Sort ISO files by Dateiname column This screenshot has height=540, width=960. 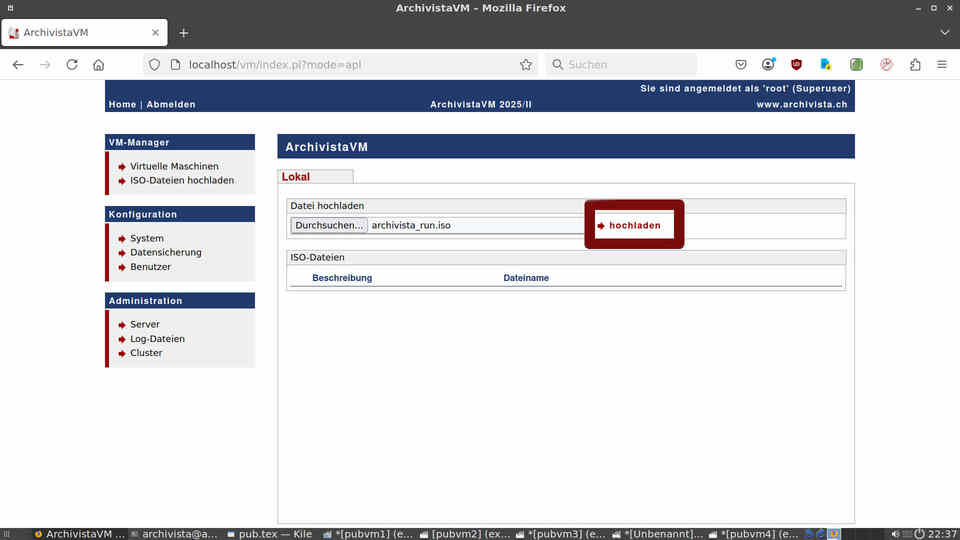[x=526, y=278]
